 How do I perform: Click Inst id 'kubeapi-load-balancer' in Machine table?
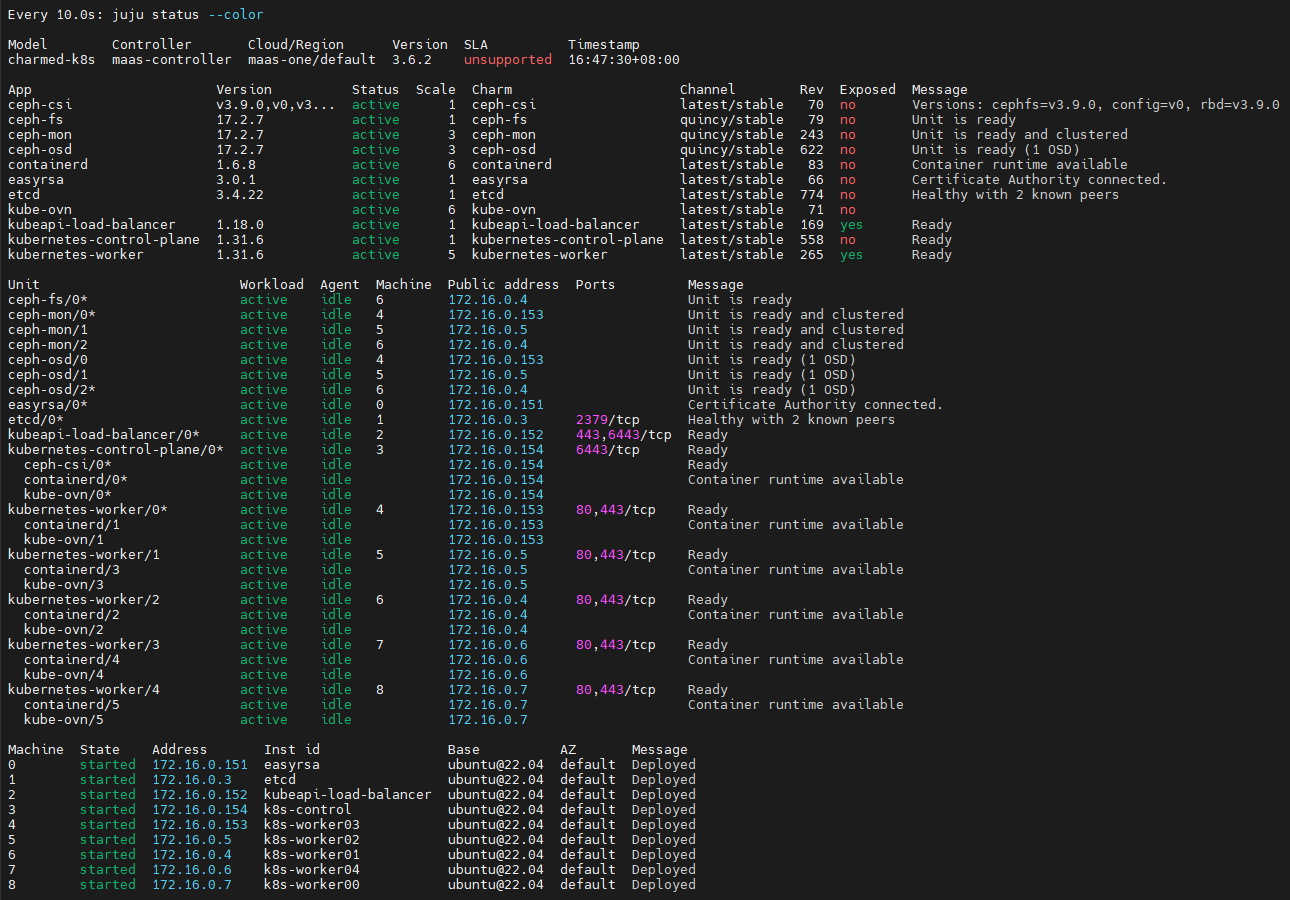348,795
